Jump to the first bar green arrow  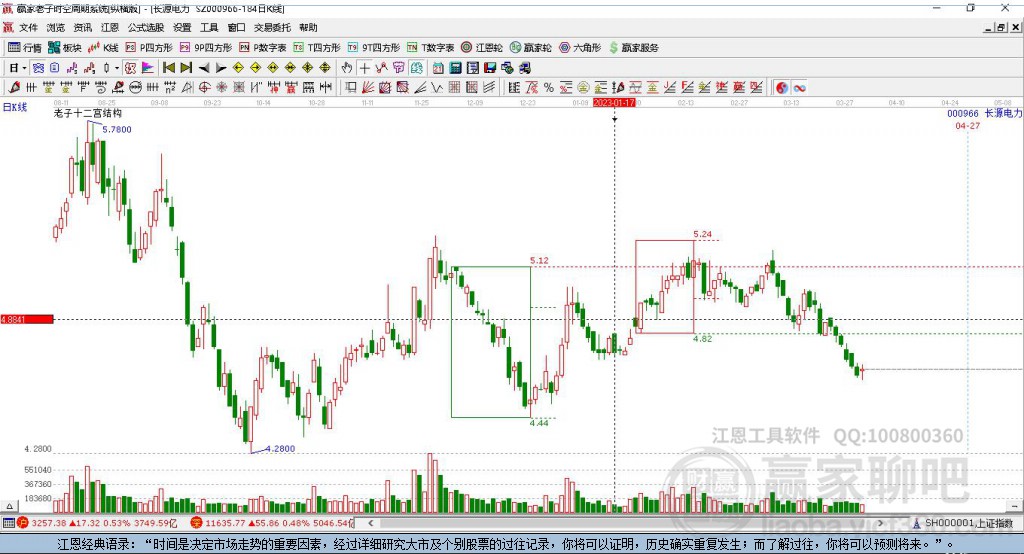[x=168, y=68]
